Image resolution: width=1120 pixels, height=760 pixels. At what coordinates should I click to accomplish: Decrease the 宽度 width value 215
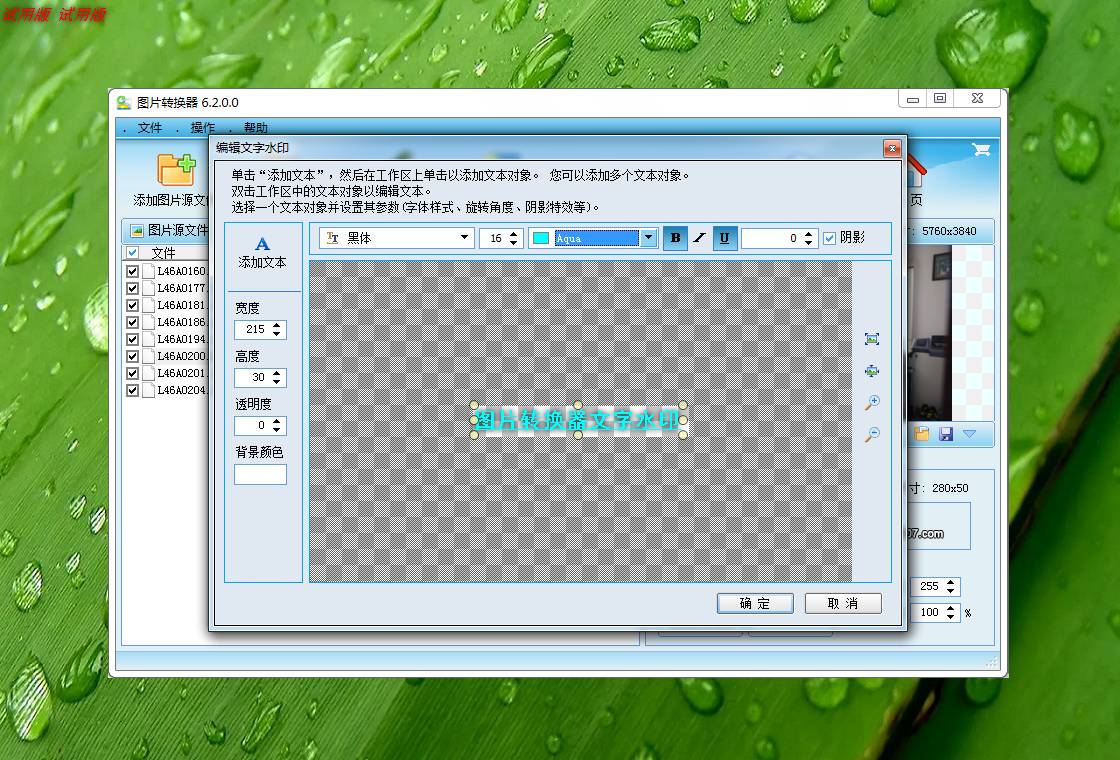pyautogui.click(x=276, y=334)
